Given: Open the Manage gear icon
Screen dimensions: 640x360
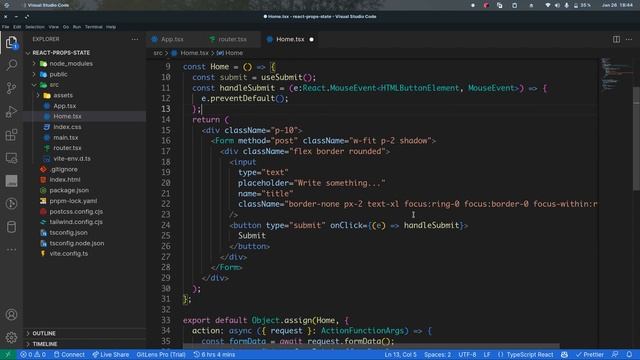Looking at the screenshot, I should pyautogui.click(x=11, y=337).
